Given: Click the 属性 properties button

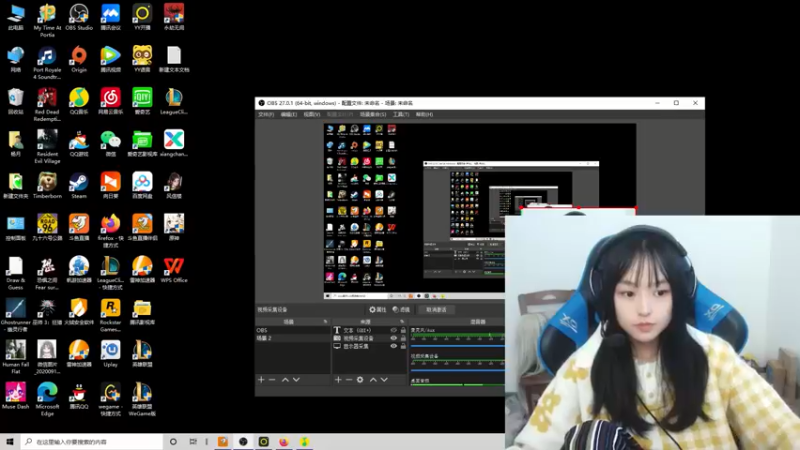Looking at the screenshot, I should click(378, 310).
